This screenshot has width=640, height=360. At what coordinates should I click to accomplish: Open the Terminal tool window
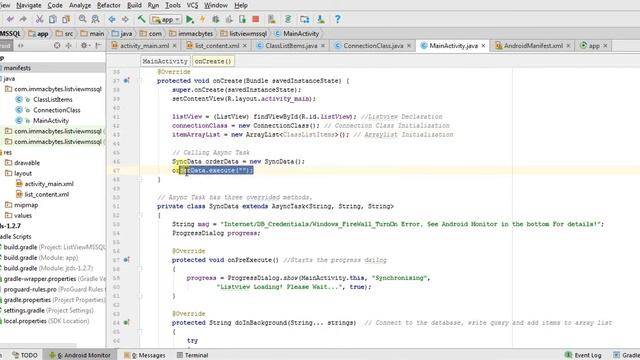(x=192, y=355)
